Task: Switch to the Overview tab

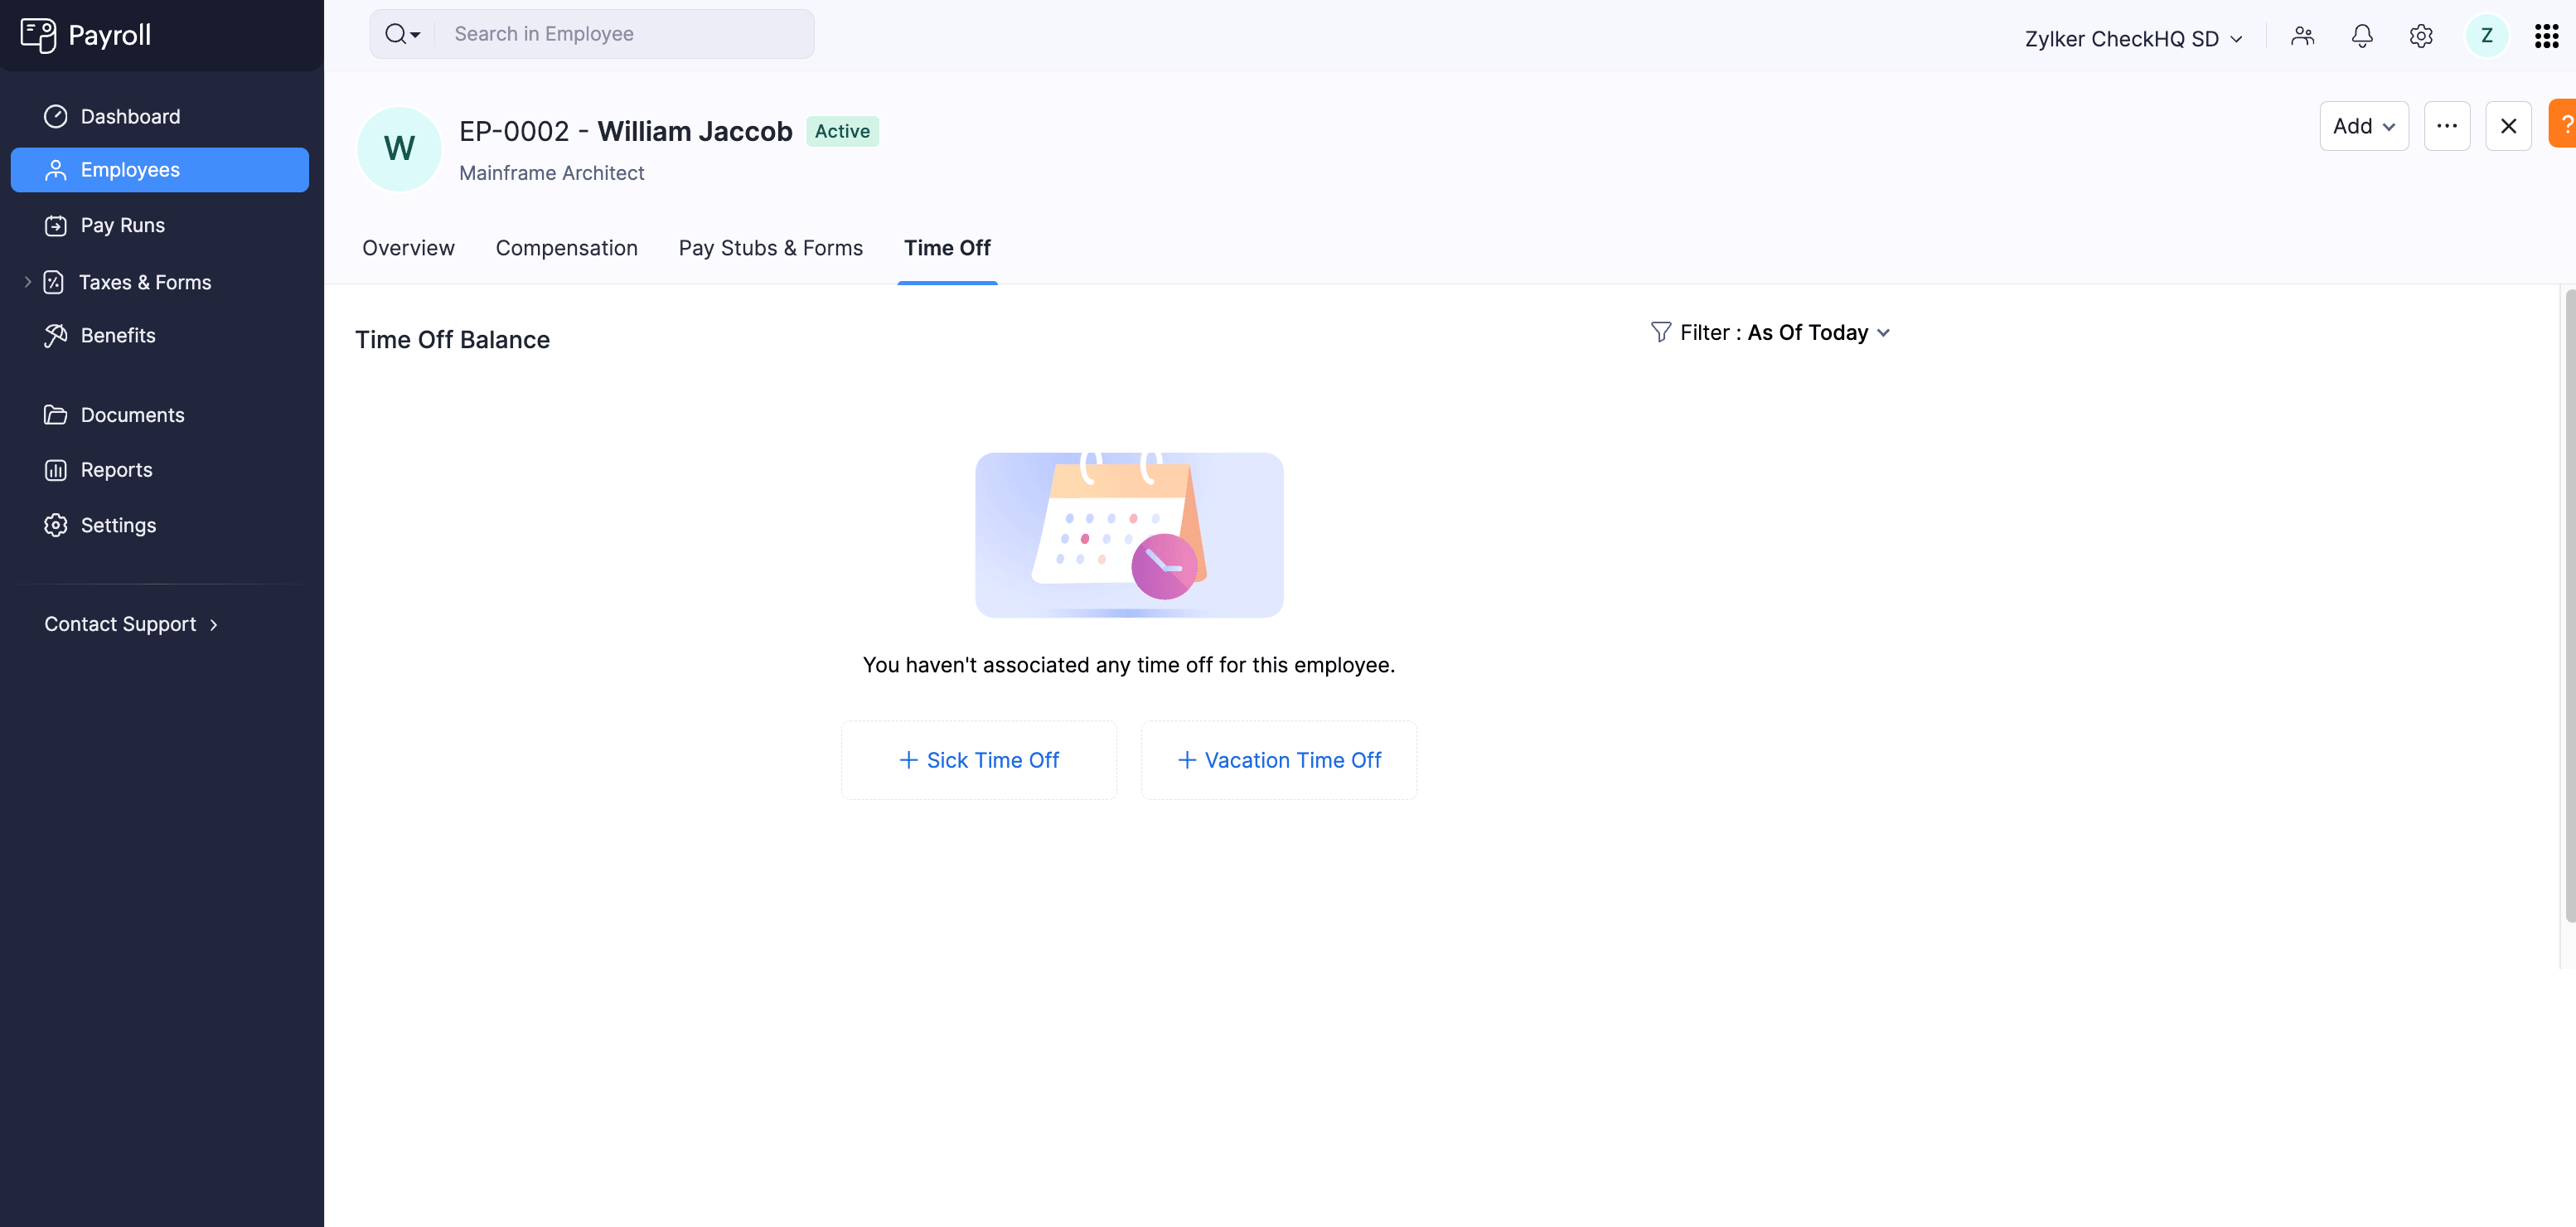Action: click(x=408, y=248)
